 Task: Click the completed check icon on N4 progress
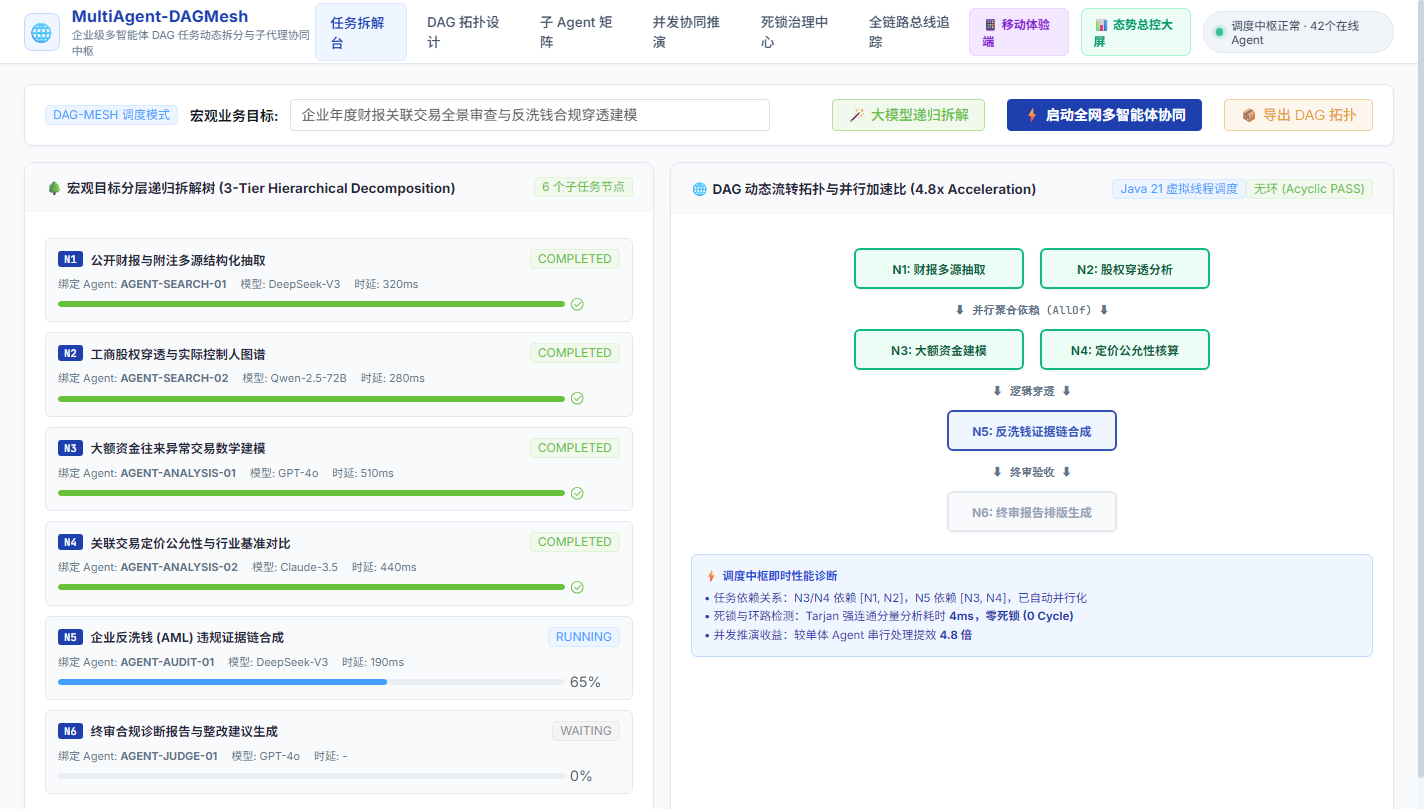(x=577, y=587)
